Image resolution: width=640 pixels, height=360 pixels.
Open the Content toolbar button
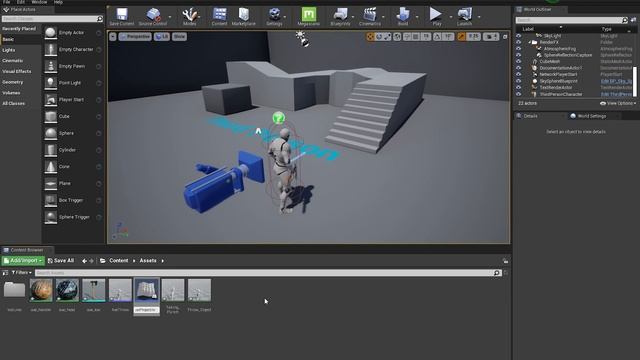click(x=220, y=17)
